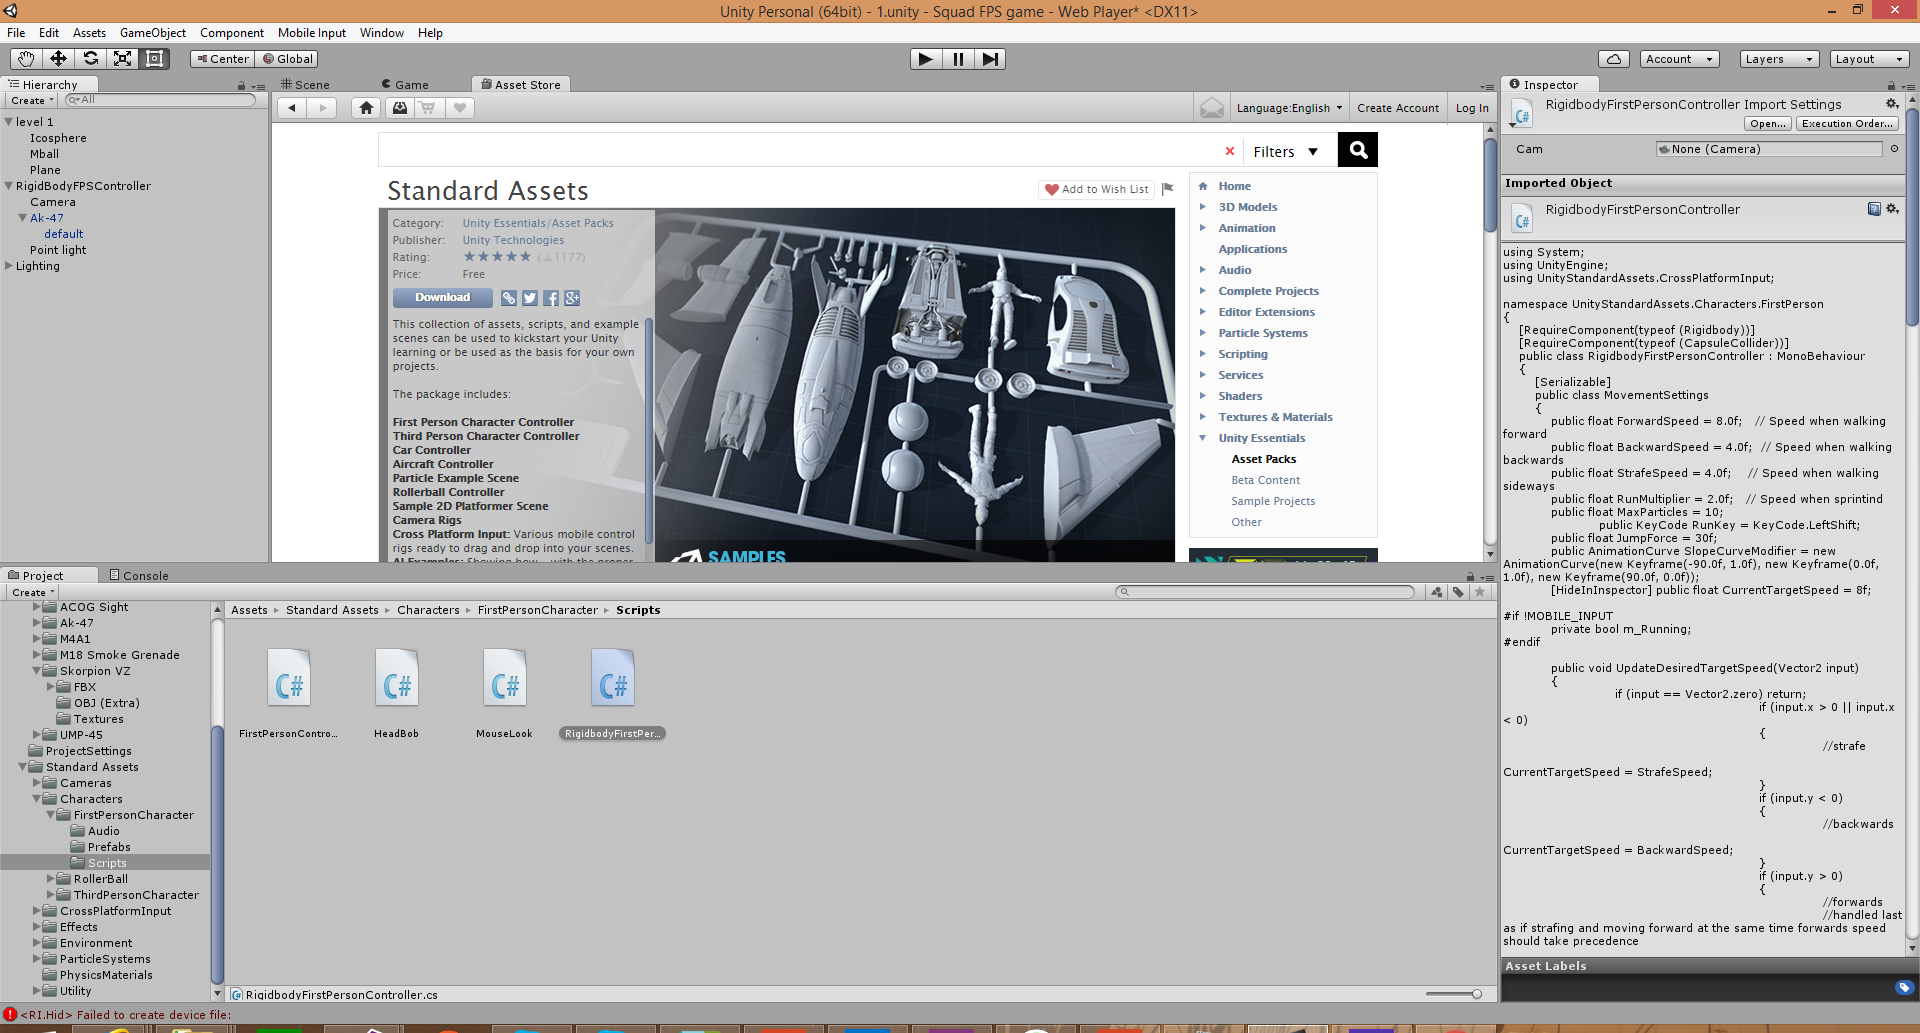Open the Component menu
The height and width of the screenshot is (1033, 1920).
click(231, 33)
